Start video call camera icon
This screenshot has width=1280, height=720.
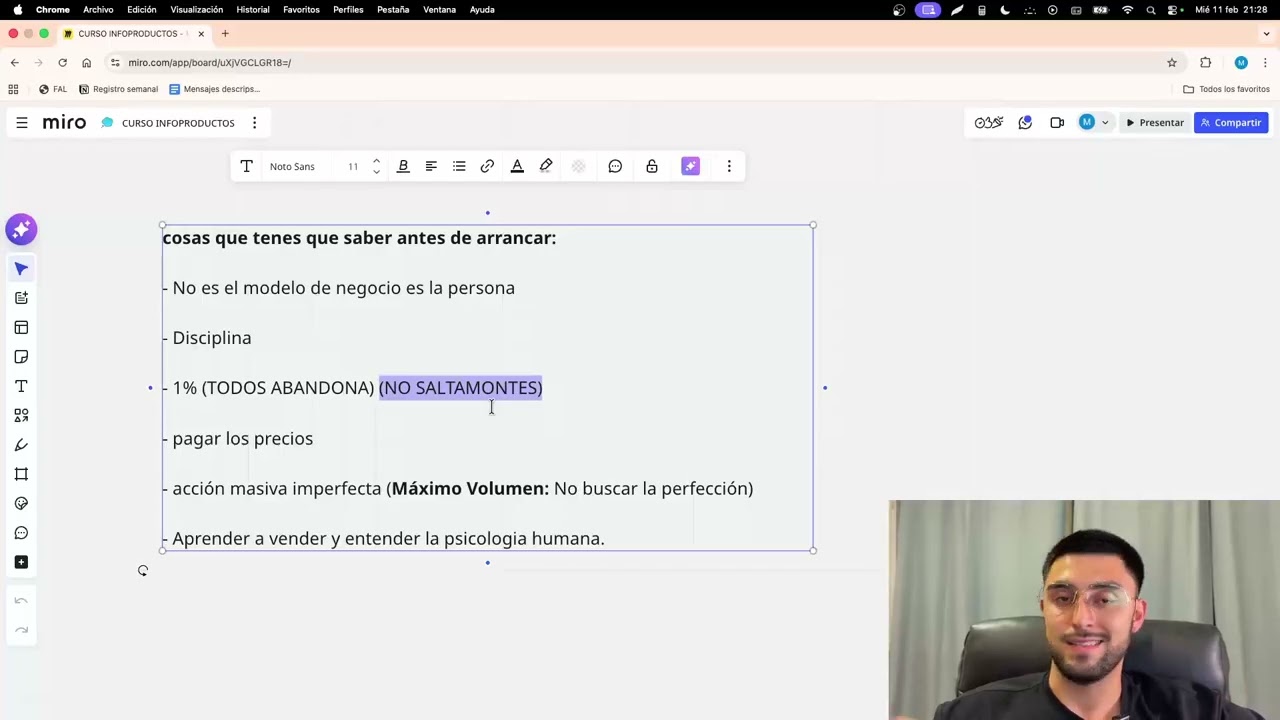[1057, 122]
